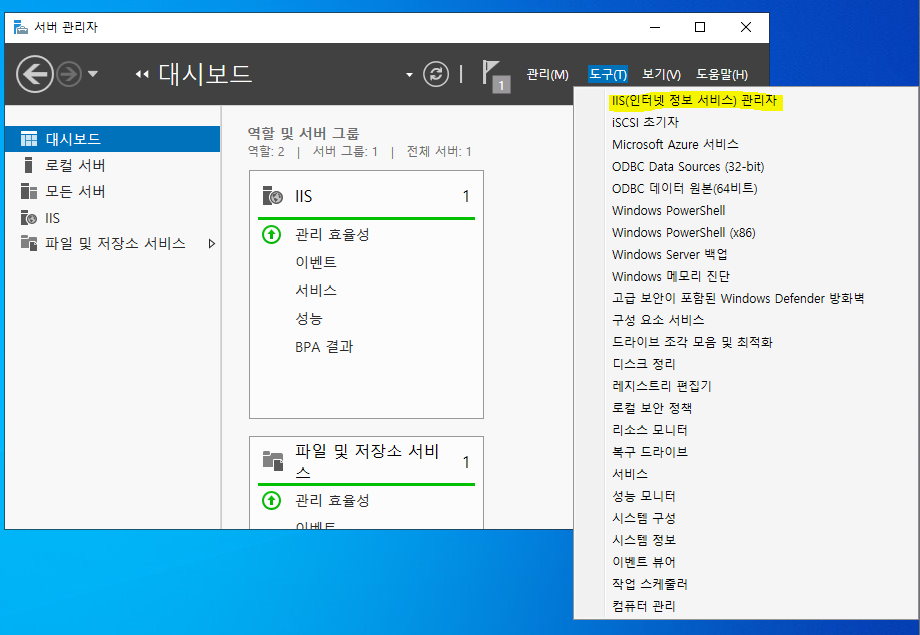This screenshot has height=635, width=920.
Task: Open 작업 스케줄러 from menu
Action: point(650,584)
